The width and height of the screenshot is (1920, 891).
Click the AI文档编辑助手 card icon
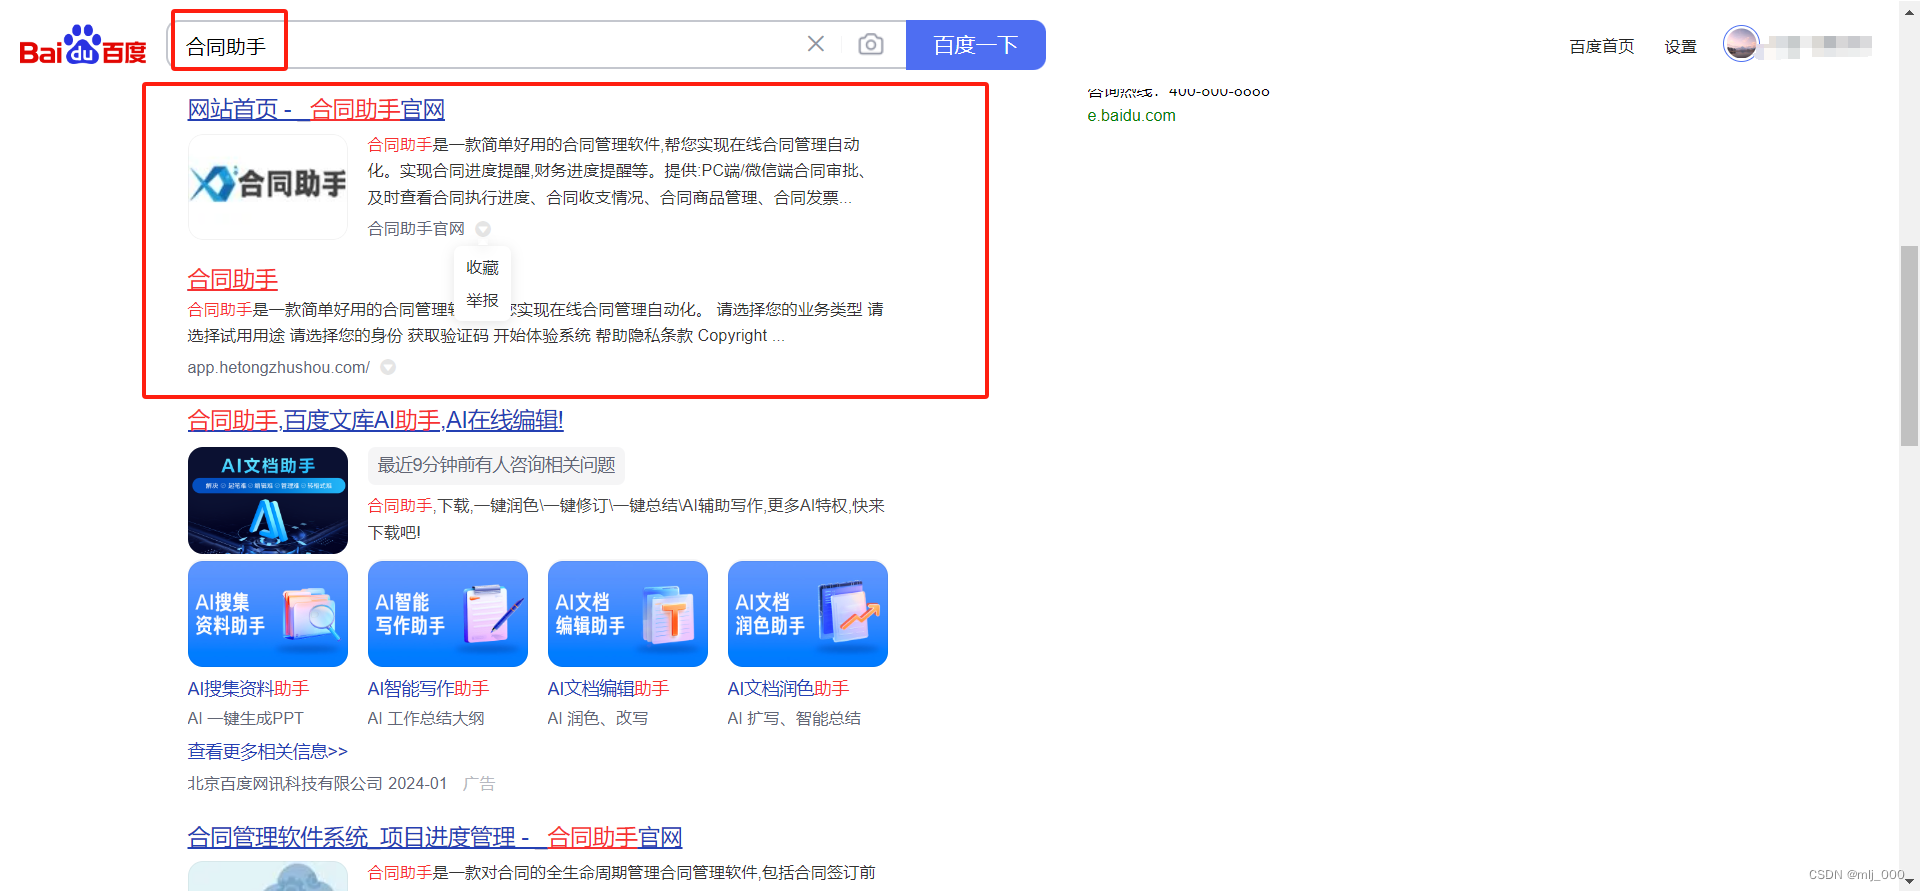(x=628, y=614)
